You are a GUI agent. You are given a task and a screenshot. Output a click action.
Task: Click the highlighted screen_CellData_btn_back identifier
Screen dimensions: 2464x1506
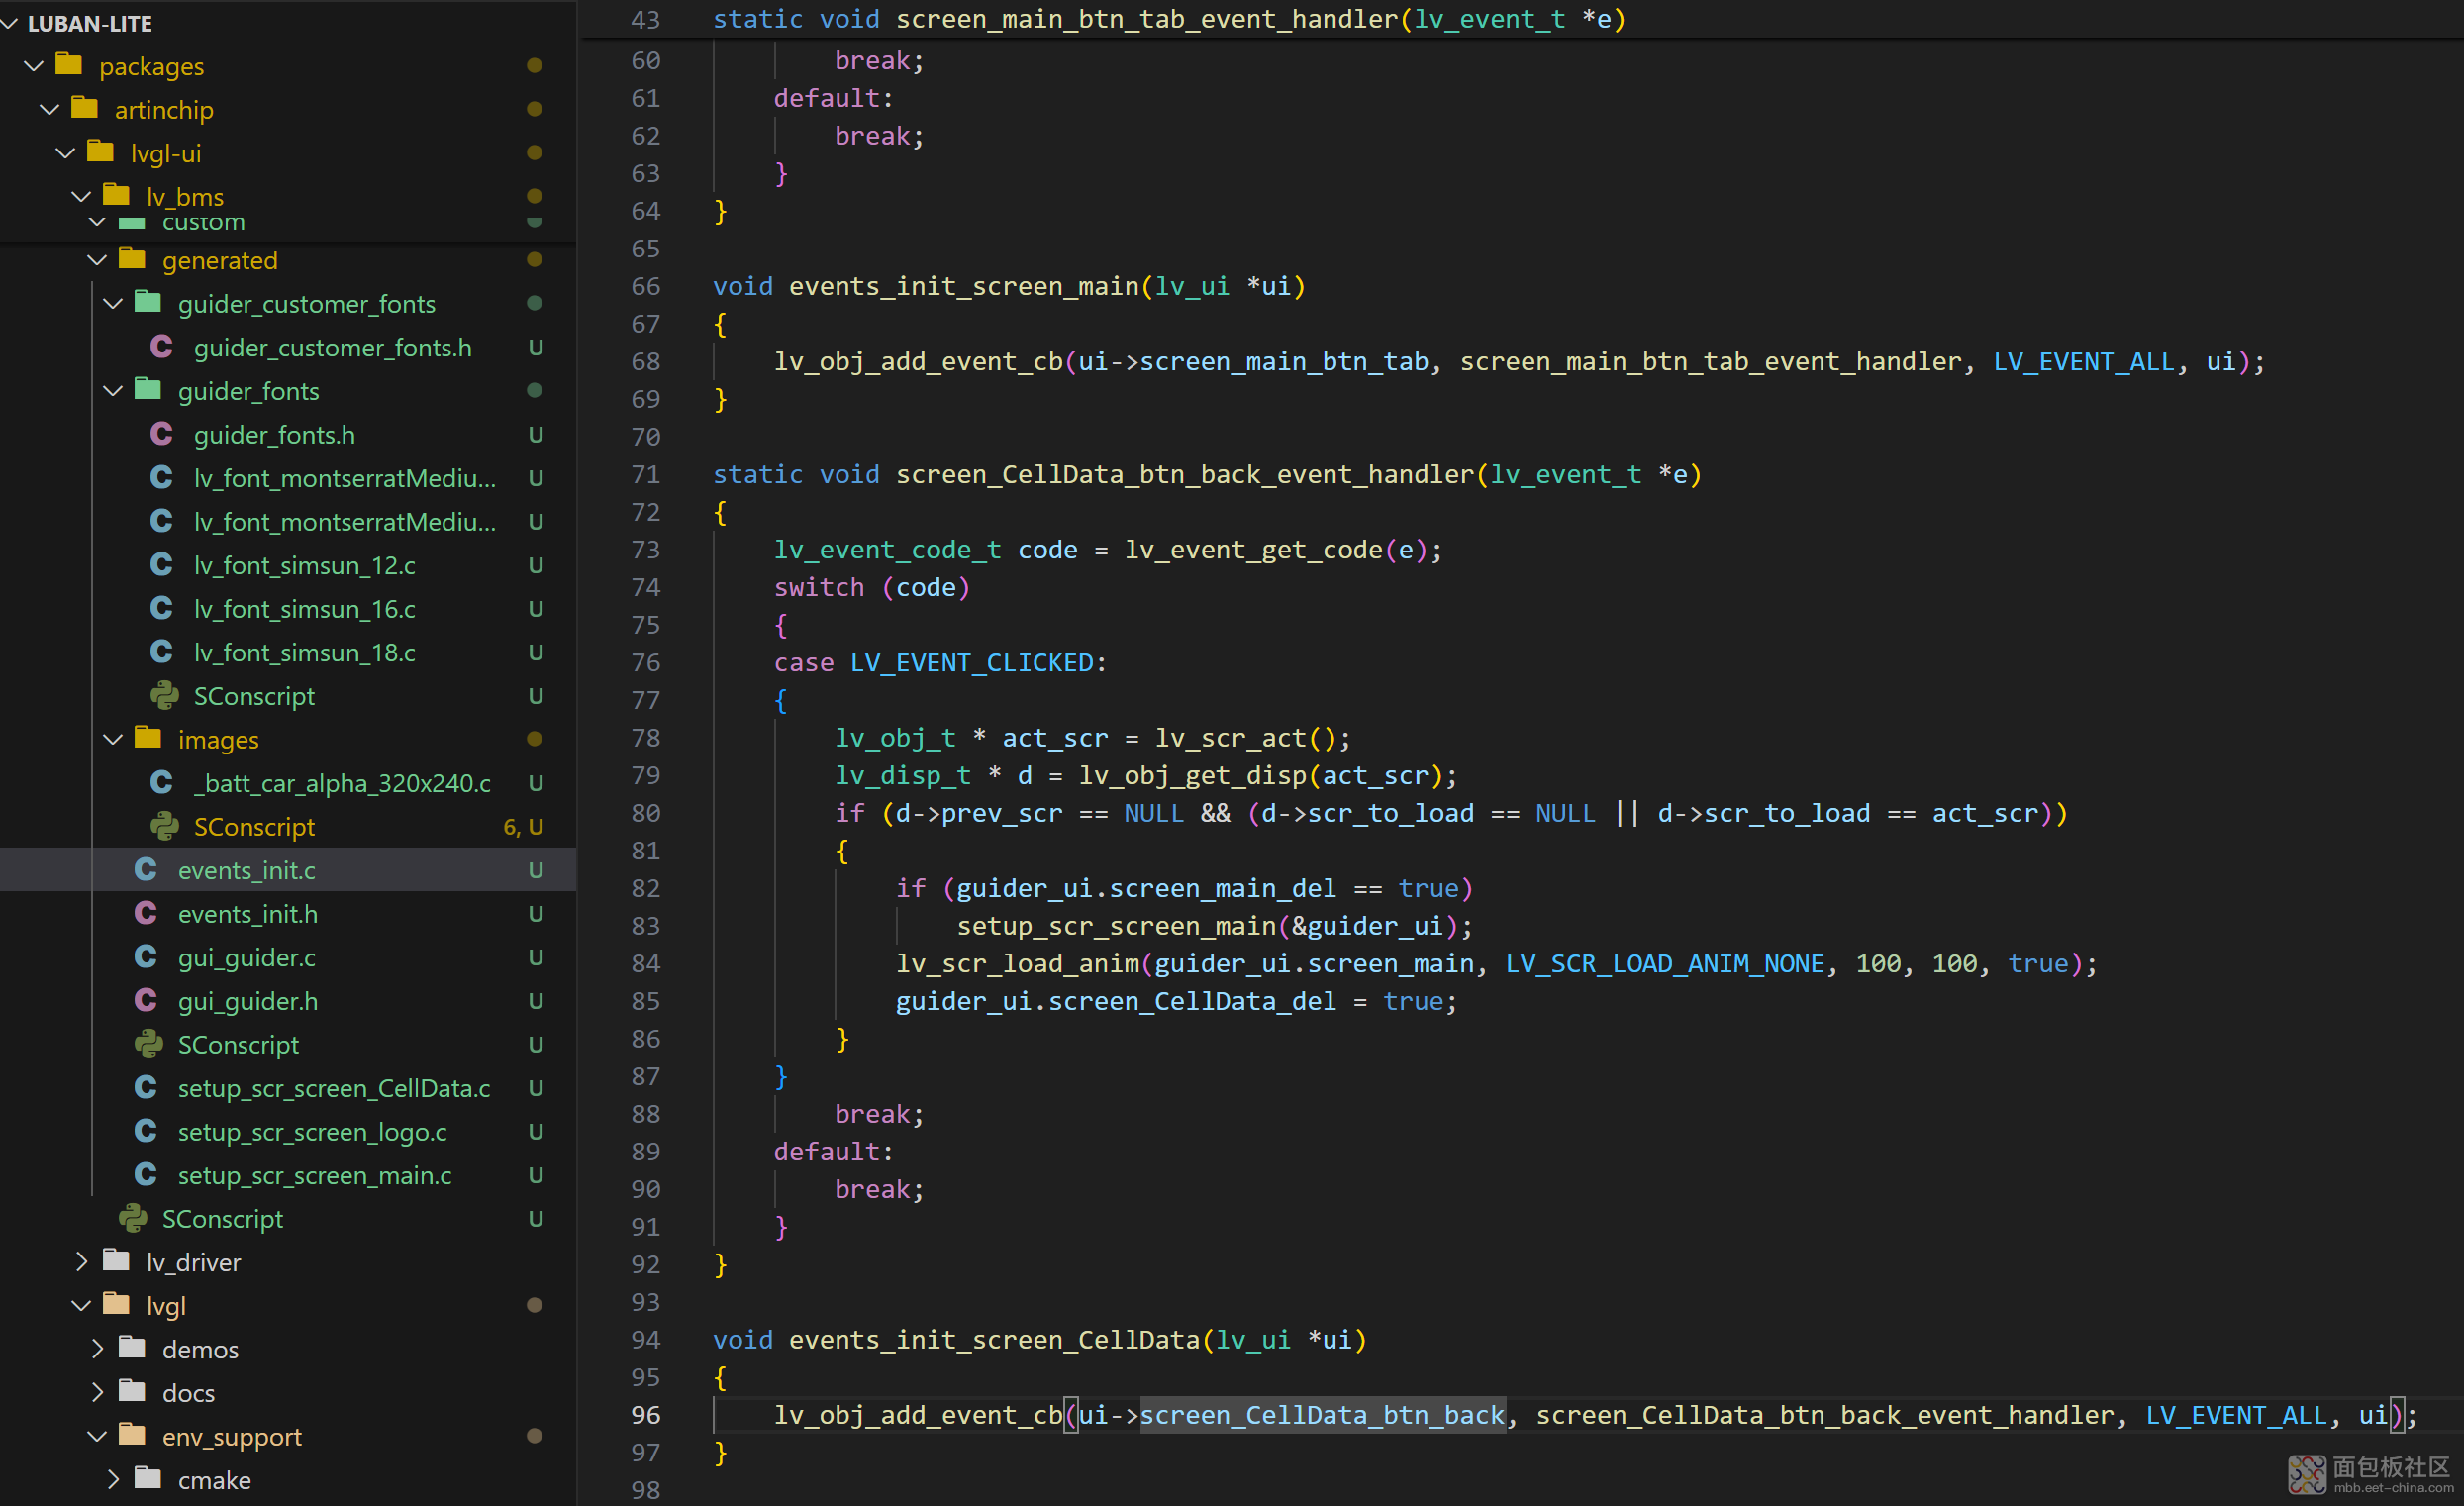click(x=1322, y=1414)
